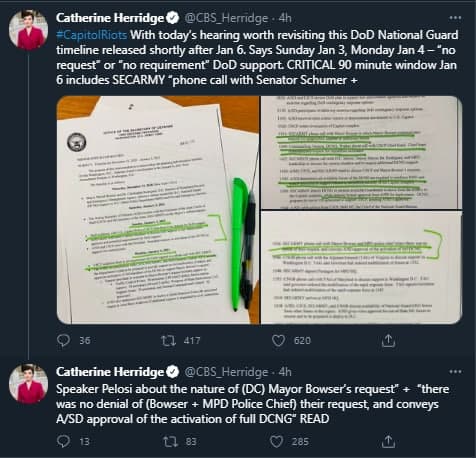Image resolution: width=476 pixels, height=458 pixels.
Task: View the top-right highlighted timeline photo
Action: (x=361, y=152)
